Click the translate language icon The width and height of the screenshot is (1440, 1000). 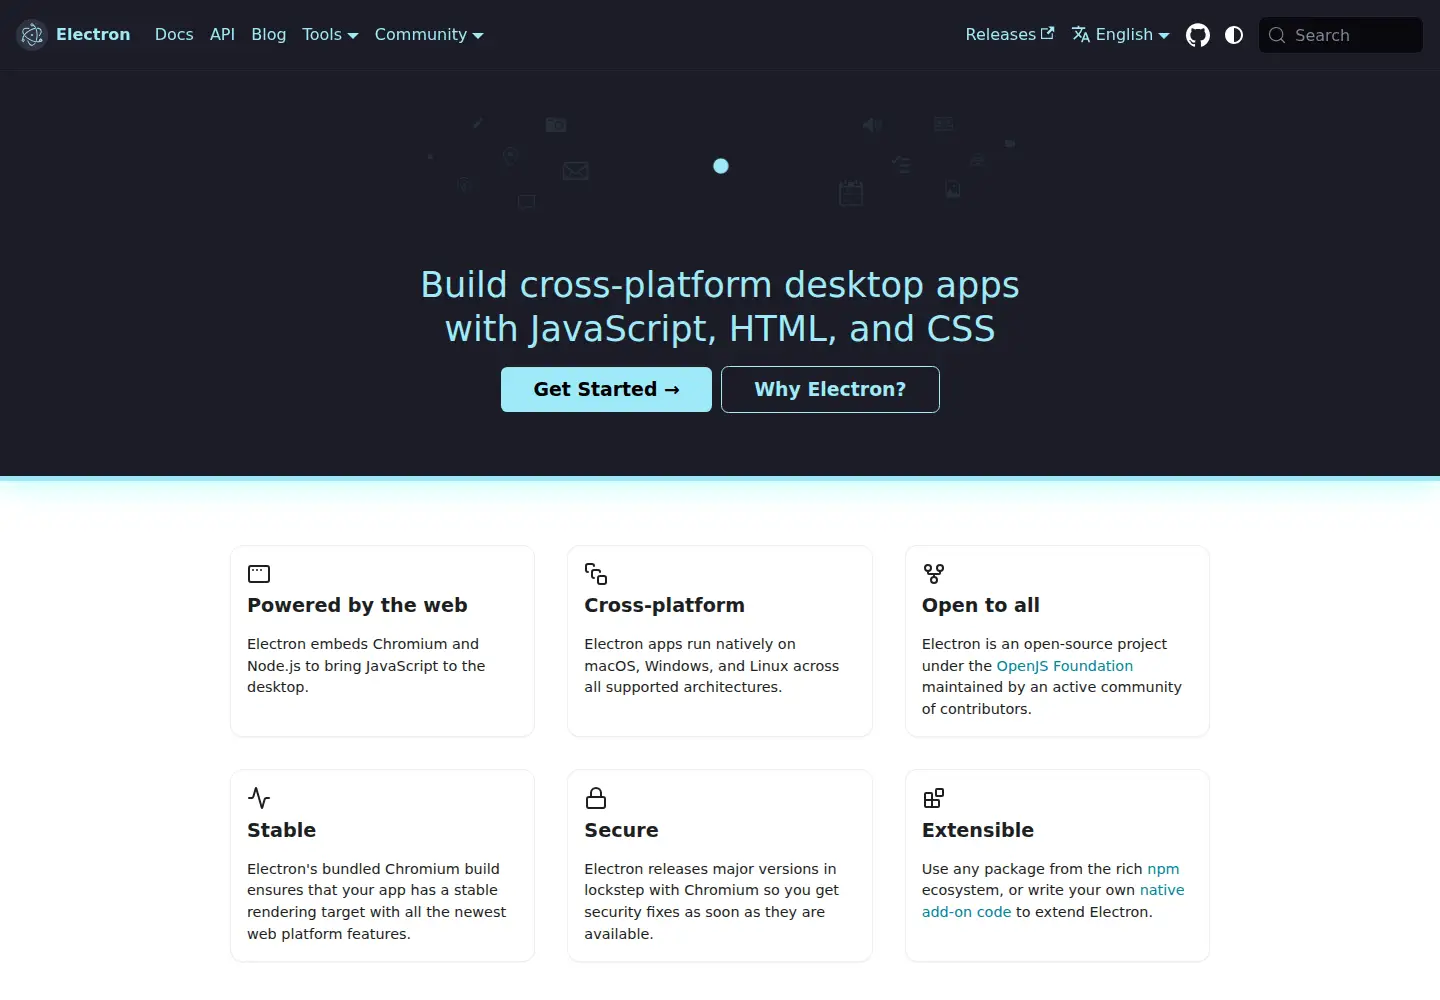pos(1081,35)
